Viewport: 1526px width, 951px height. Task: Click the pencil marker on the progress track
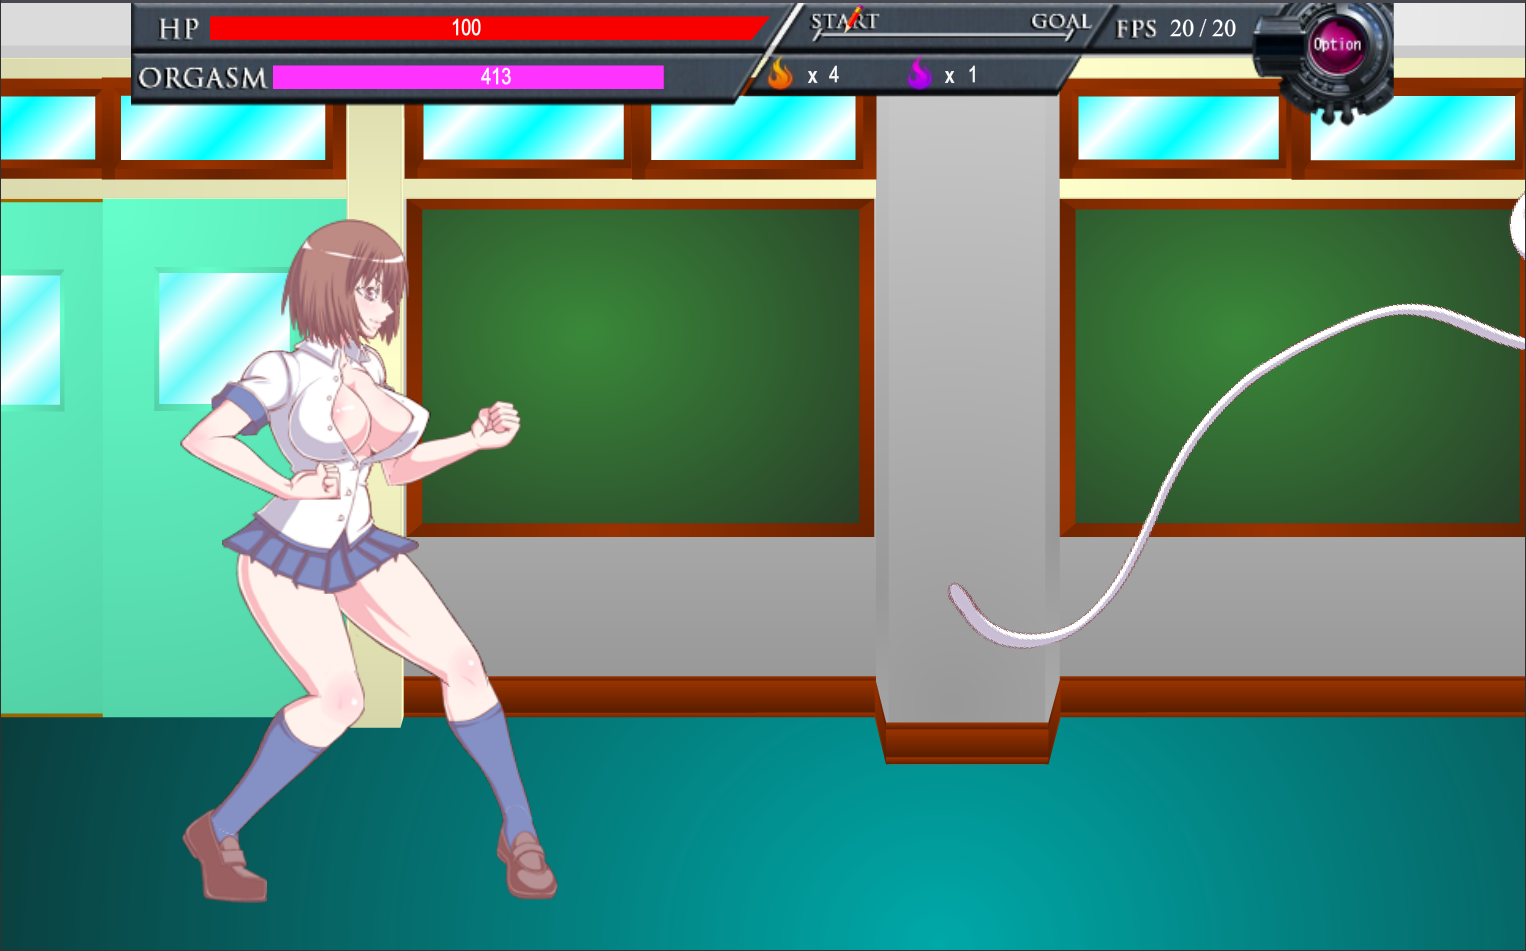point(853,19)
